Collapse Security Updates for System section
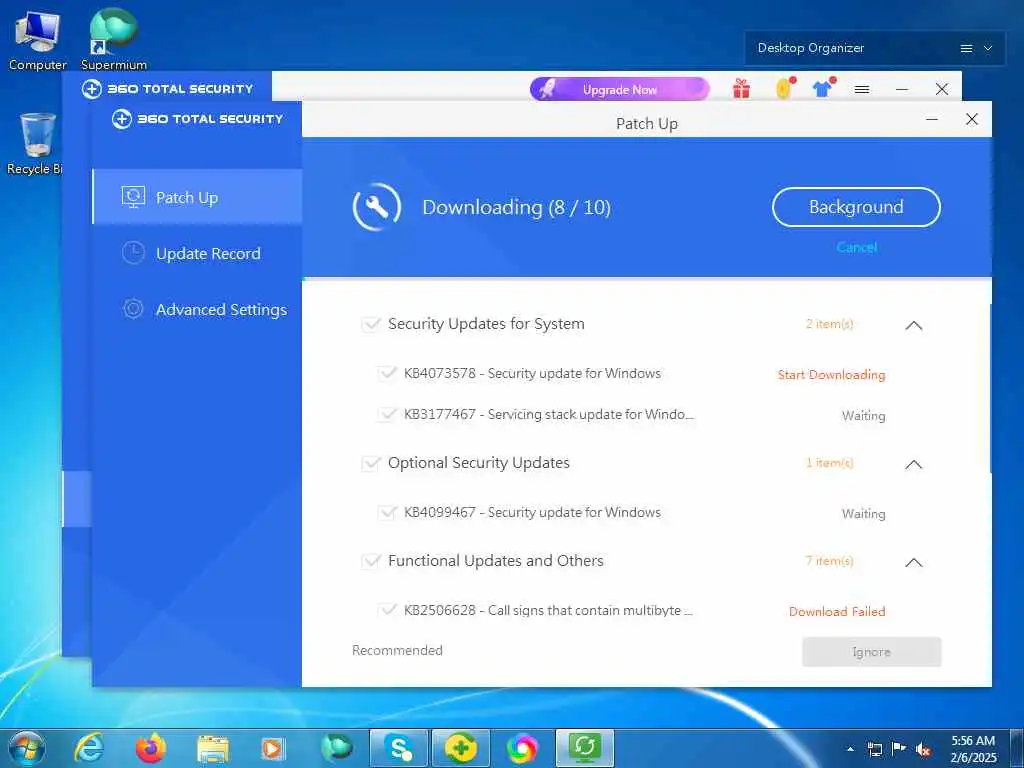 (914, 325)
